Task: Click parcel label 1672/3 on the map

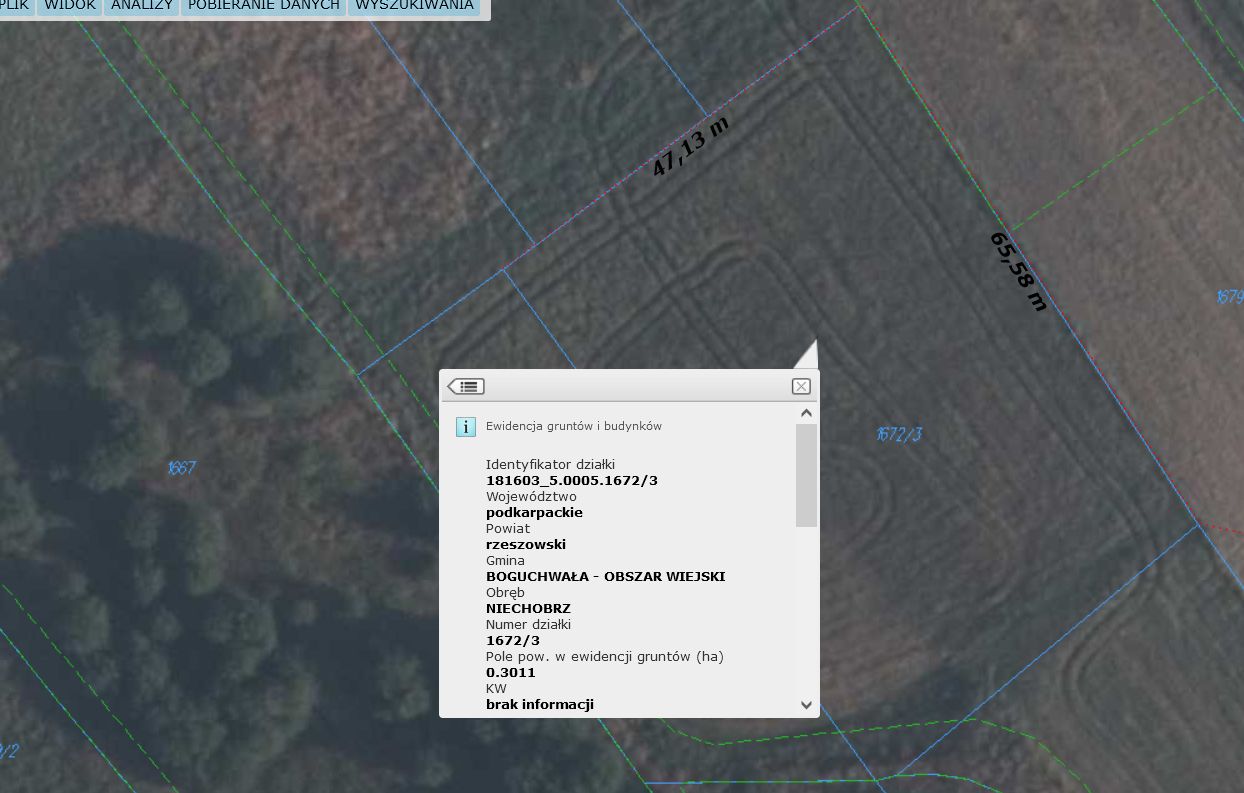Action: (898, 433)
